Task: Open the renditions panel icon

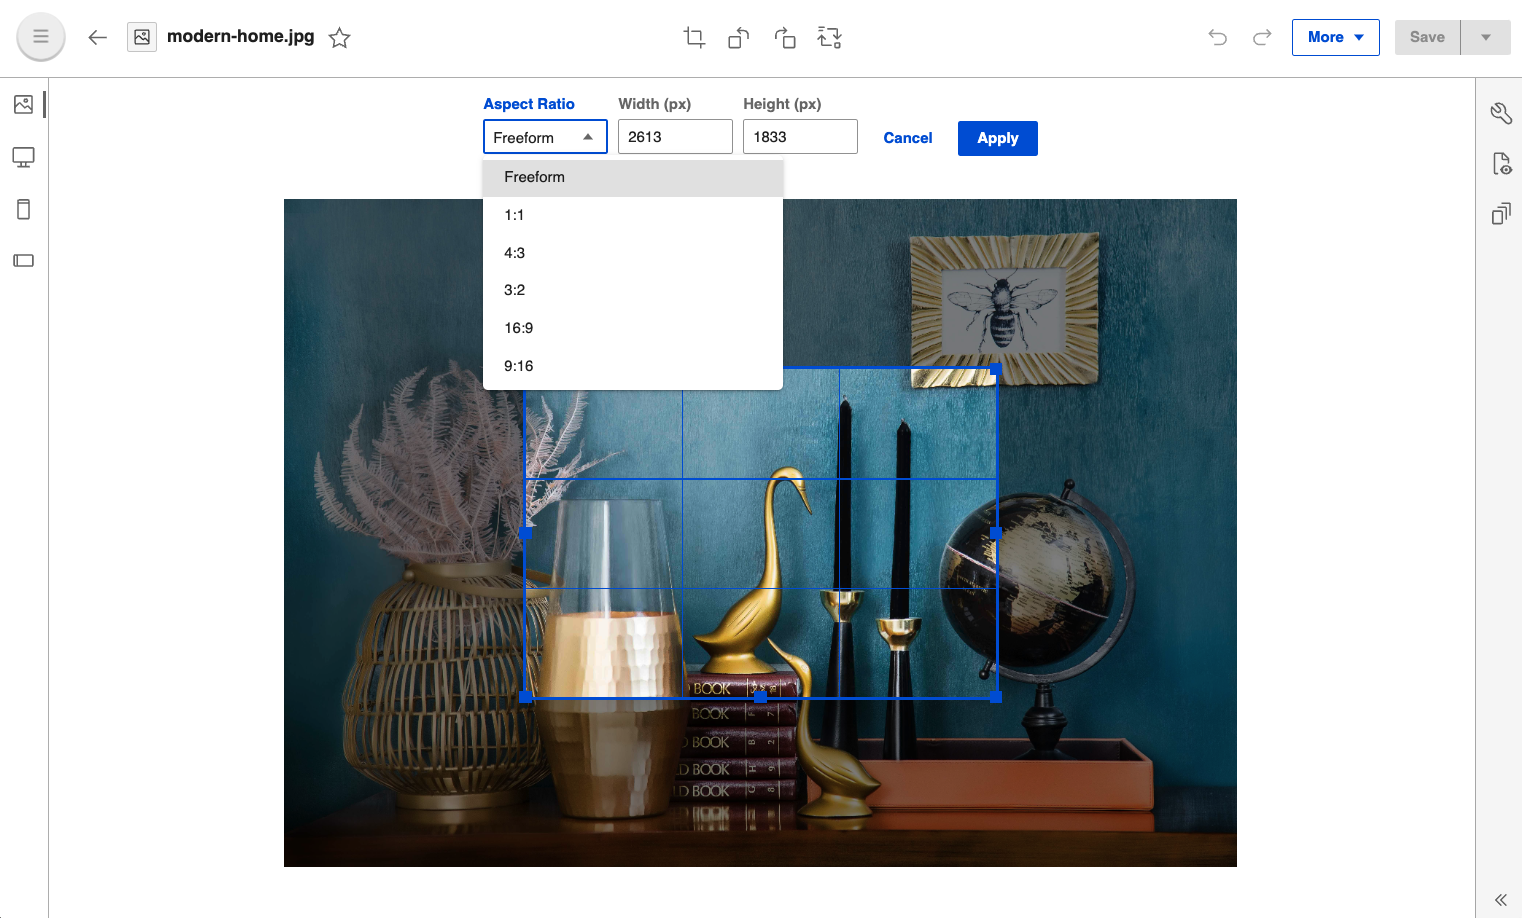Action: (1501, 213)
